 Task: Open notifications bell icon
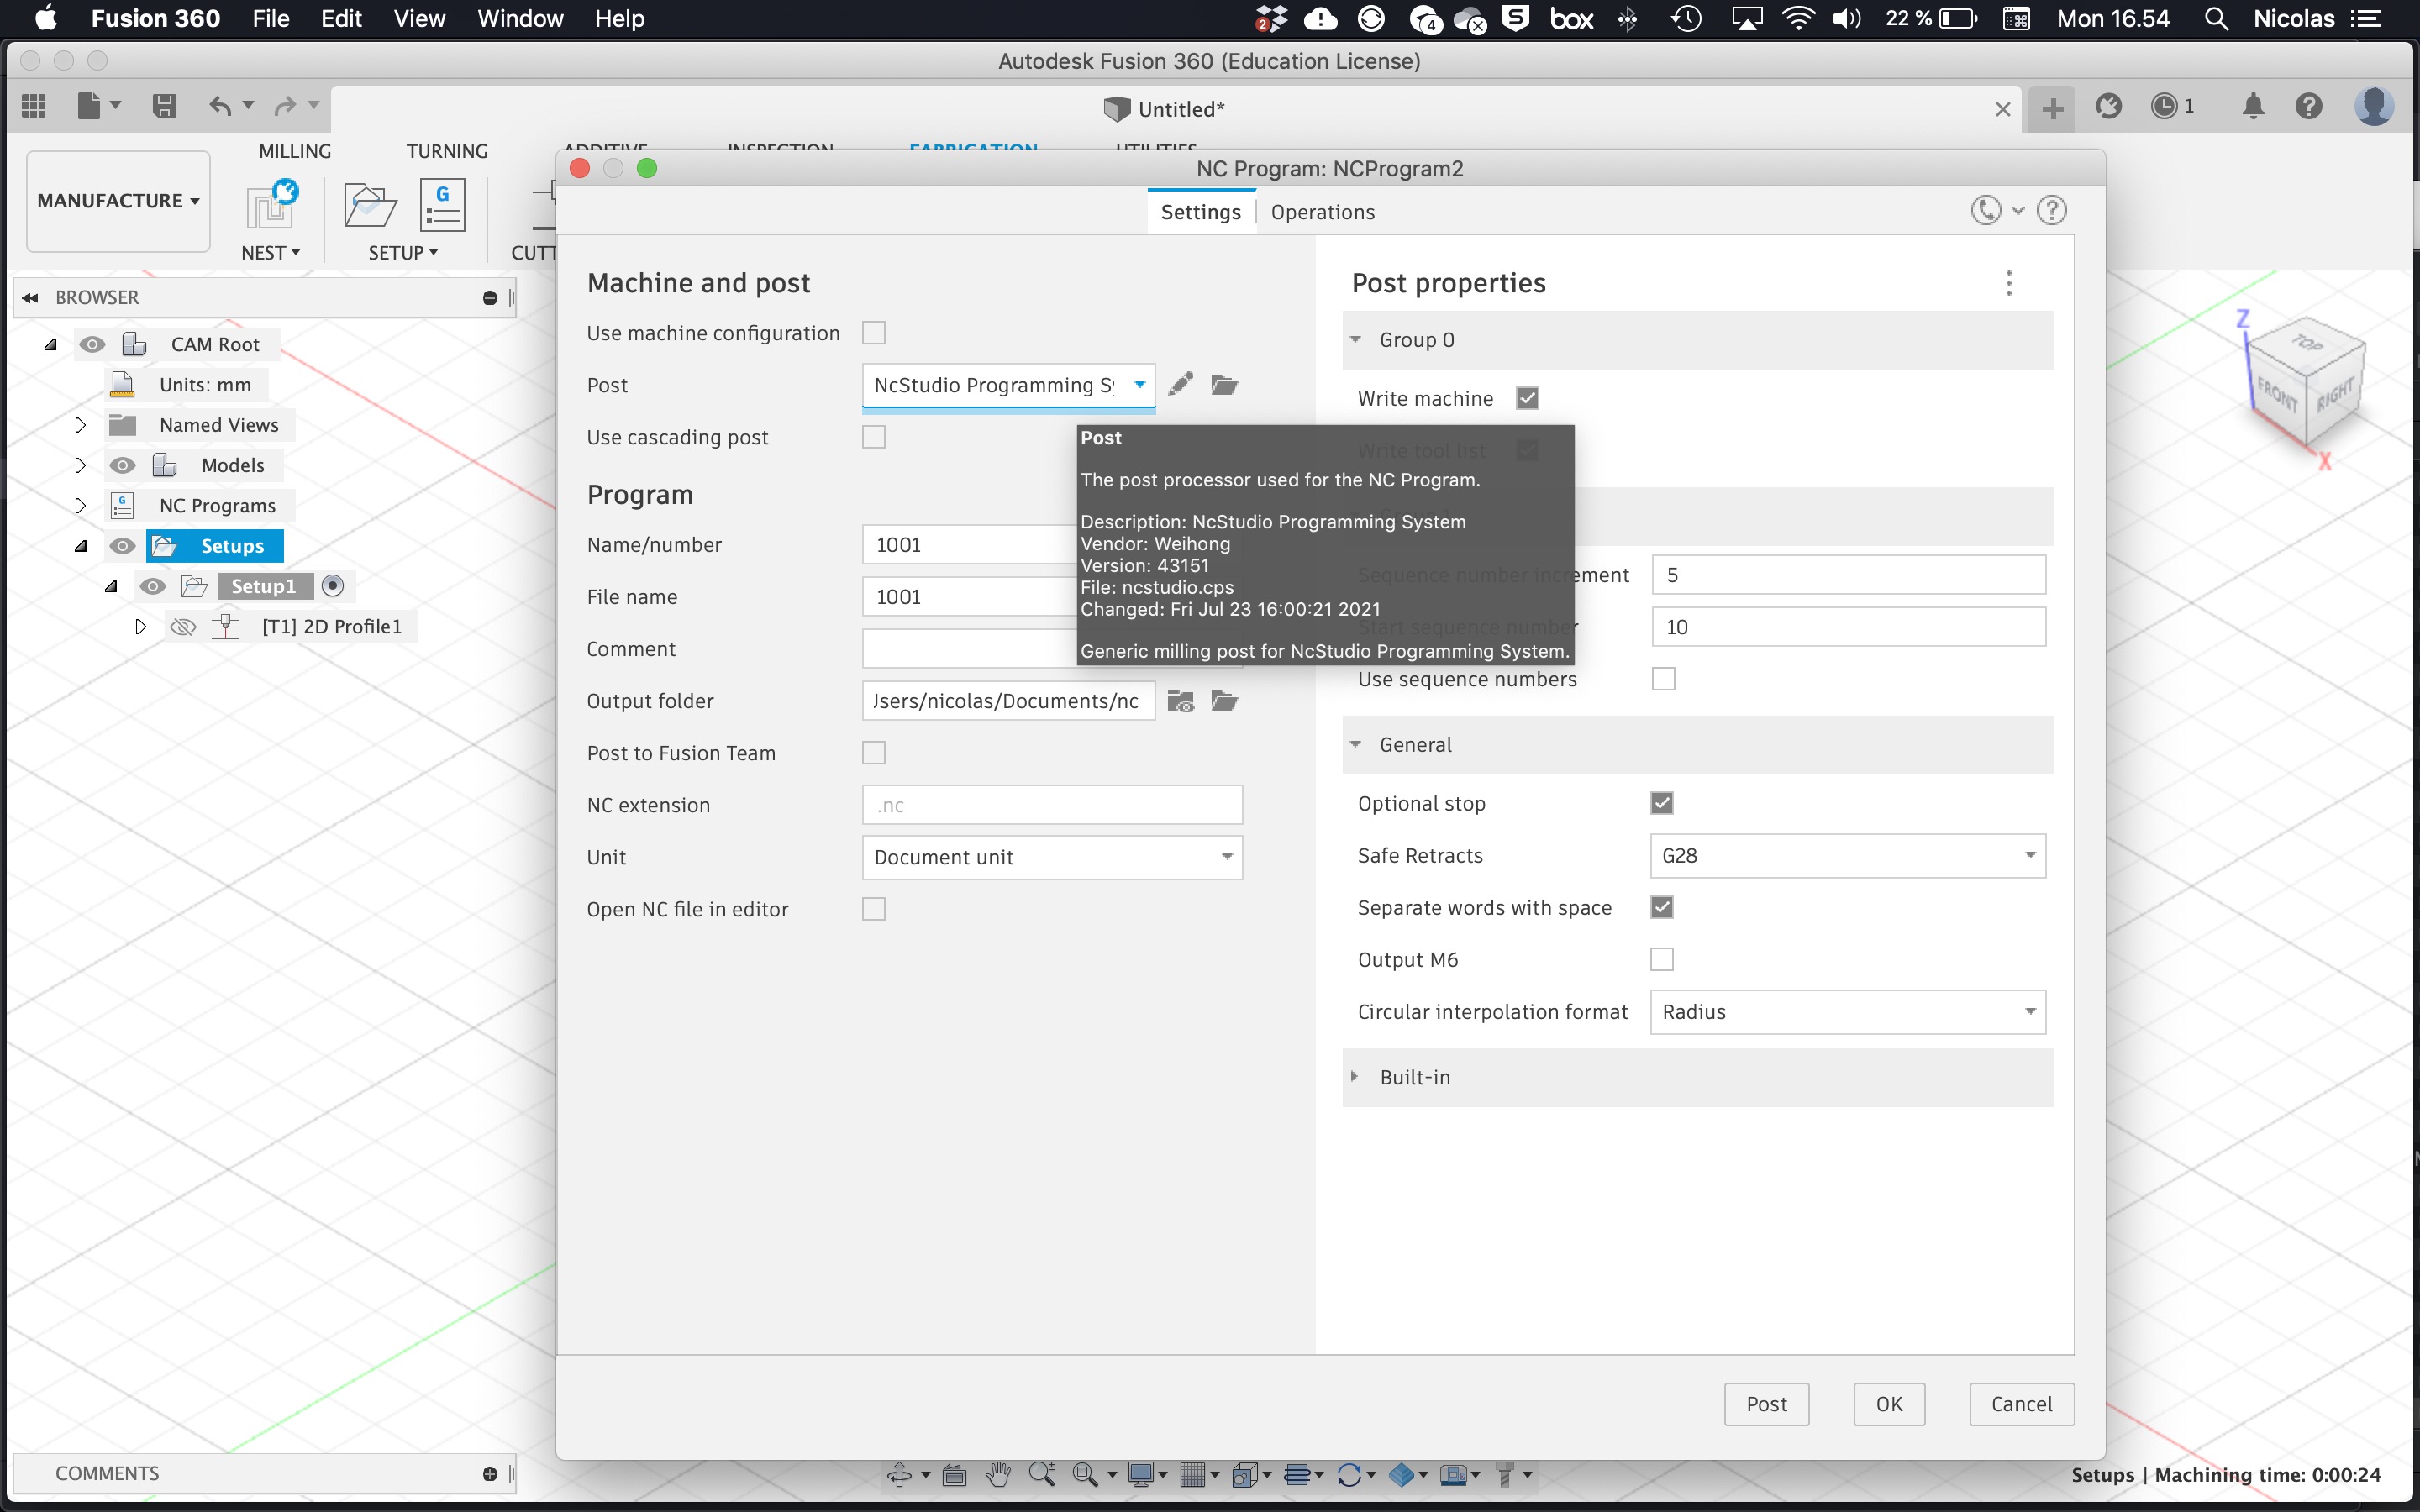tap(2253, 106)
